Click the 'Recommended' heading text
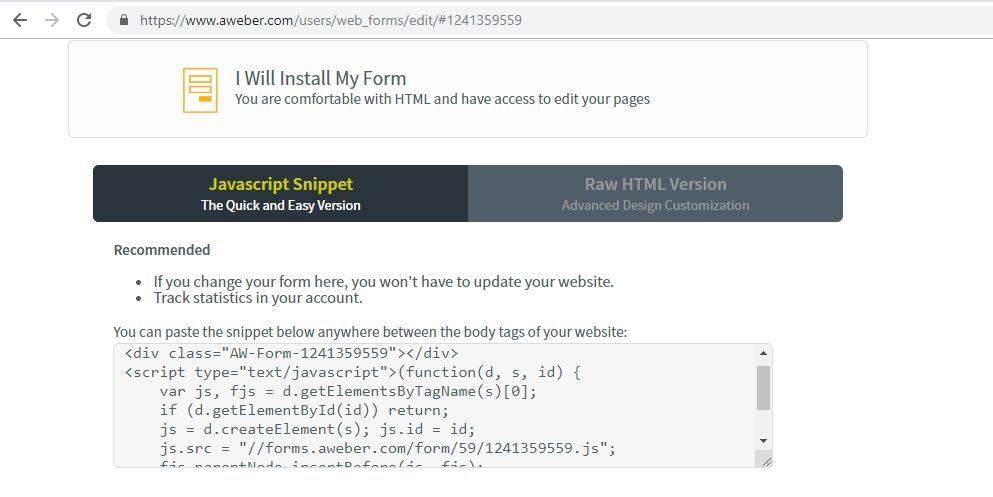993x497 pixels. pyautogui.click(x=161, y=250)
